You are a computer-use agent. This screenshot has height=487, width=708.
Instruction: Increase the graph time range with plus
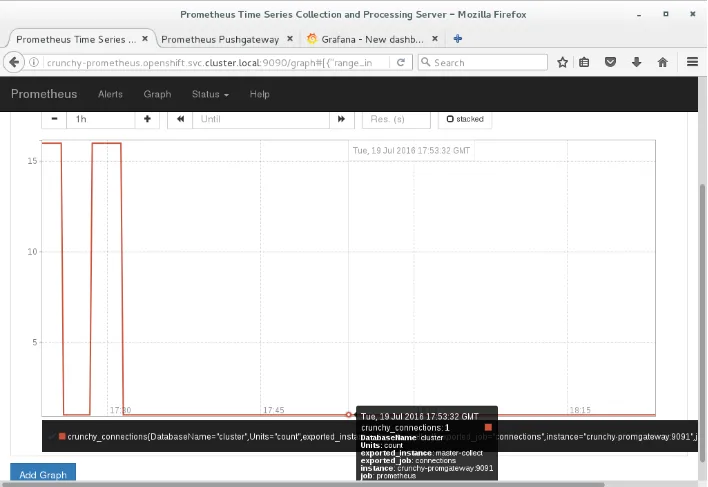tap(147, 119)
